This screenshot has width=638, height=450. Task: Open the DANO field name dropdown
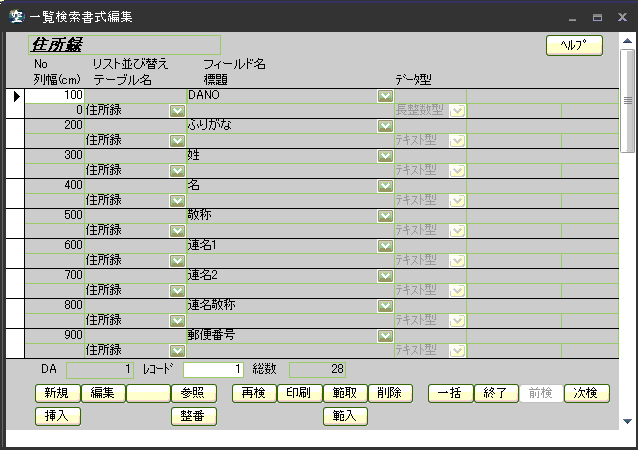[384, 96]
